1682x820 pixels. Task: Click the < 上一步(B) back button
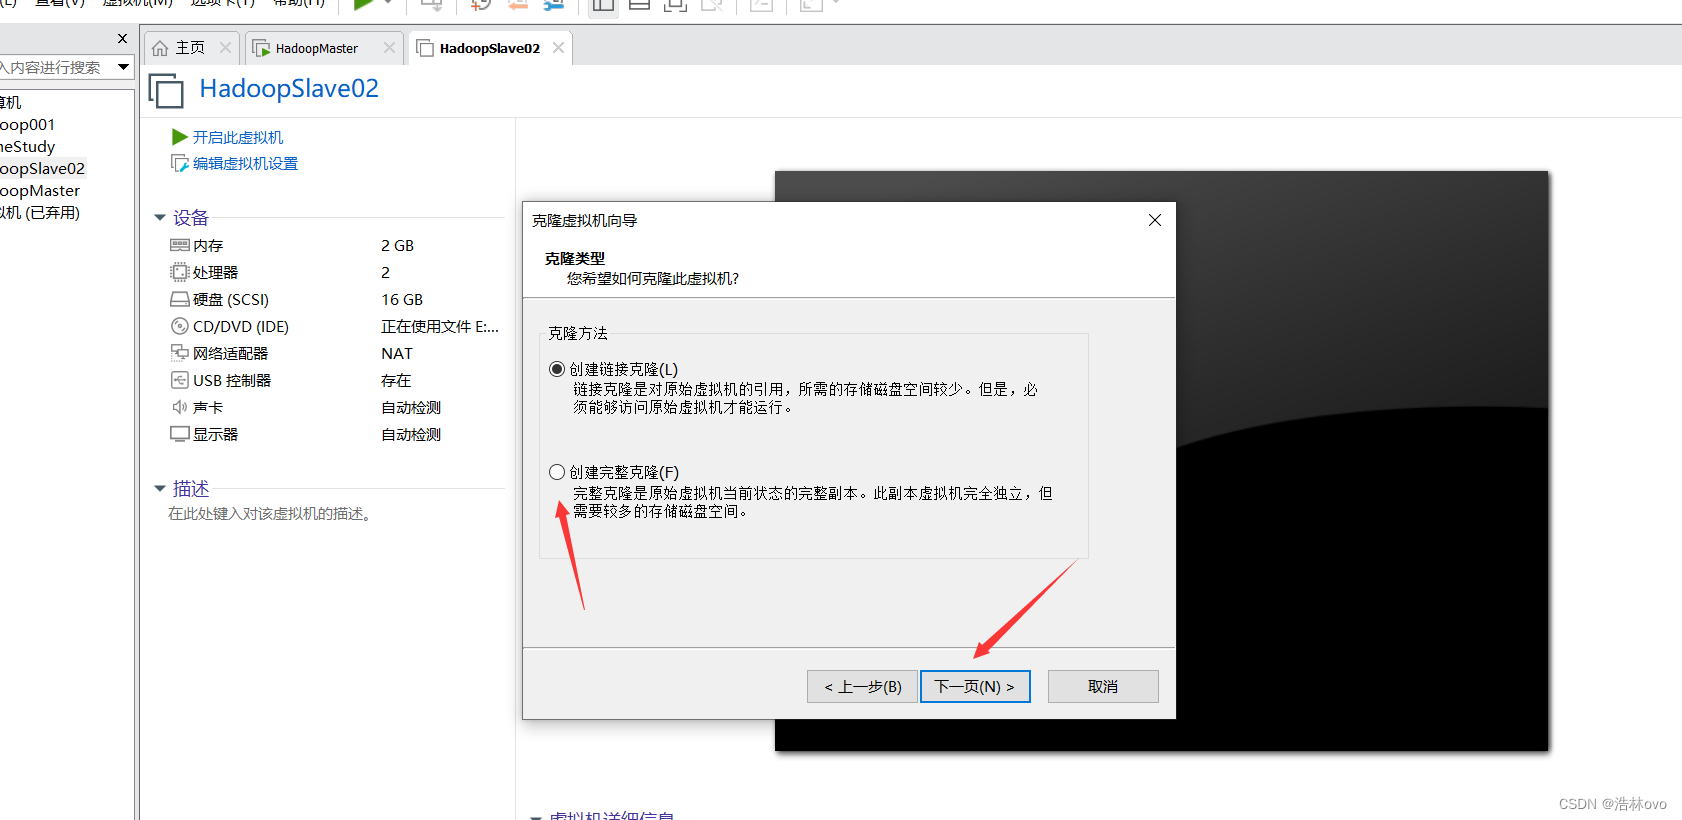tap(862, 686)
